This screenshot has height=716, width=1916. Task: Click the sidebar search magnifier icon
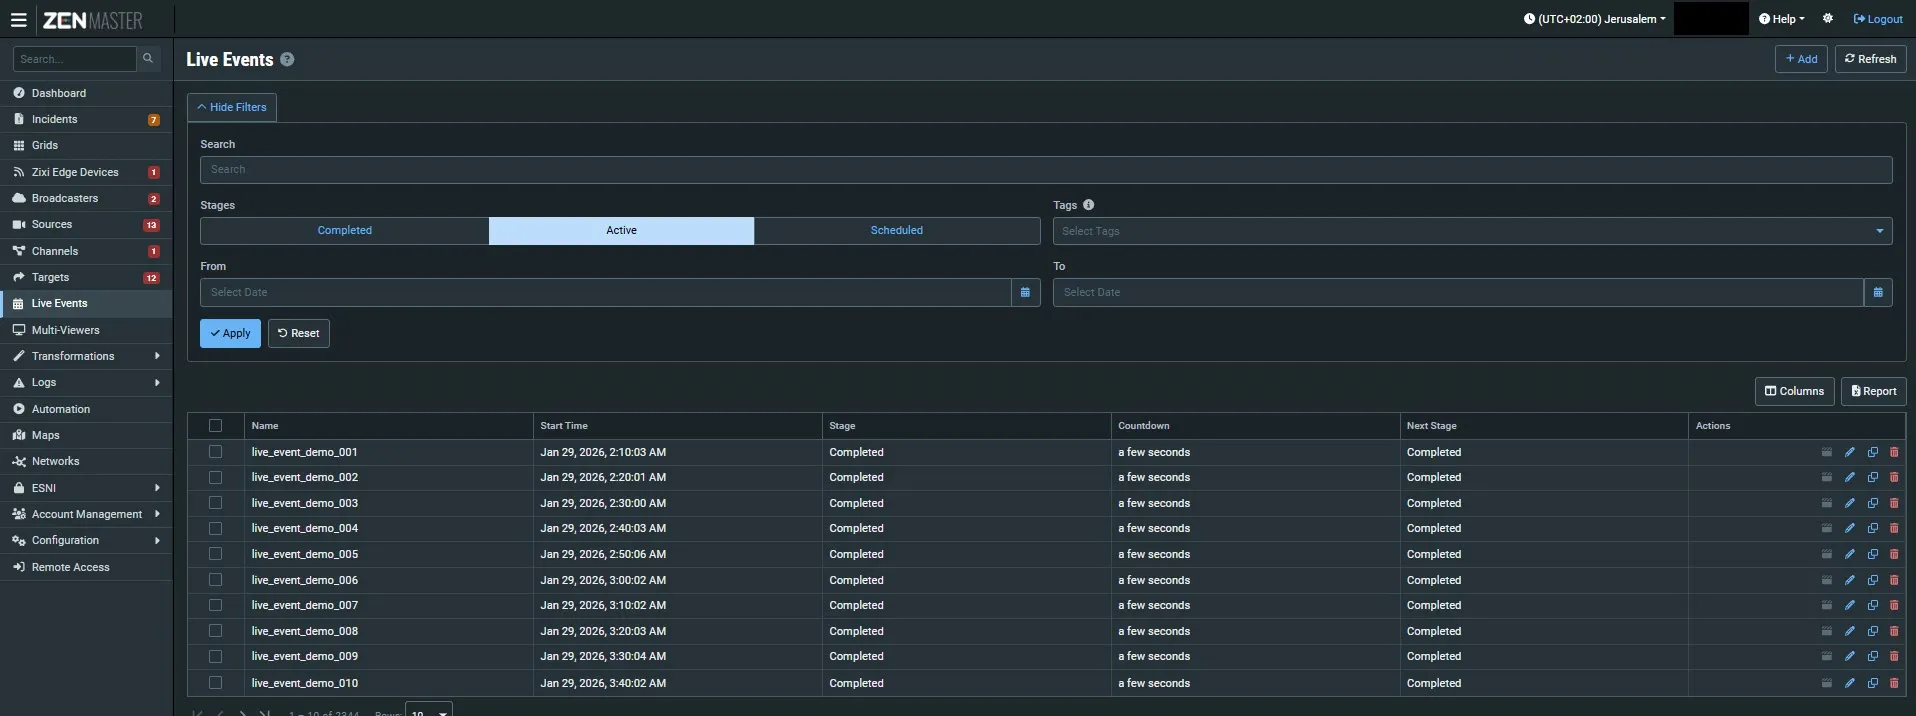[x=148, y=59]
